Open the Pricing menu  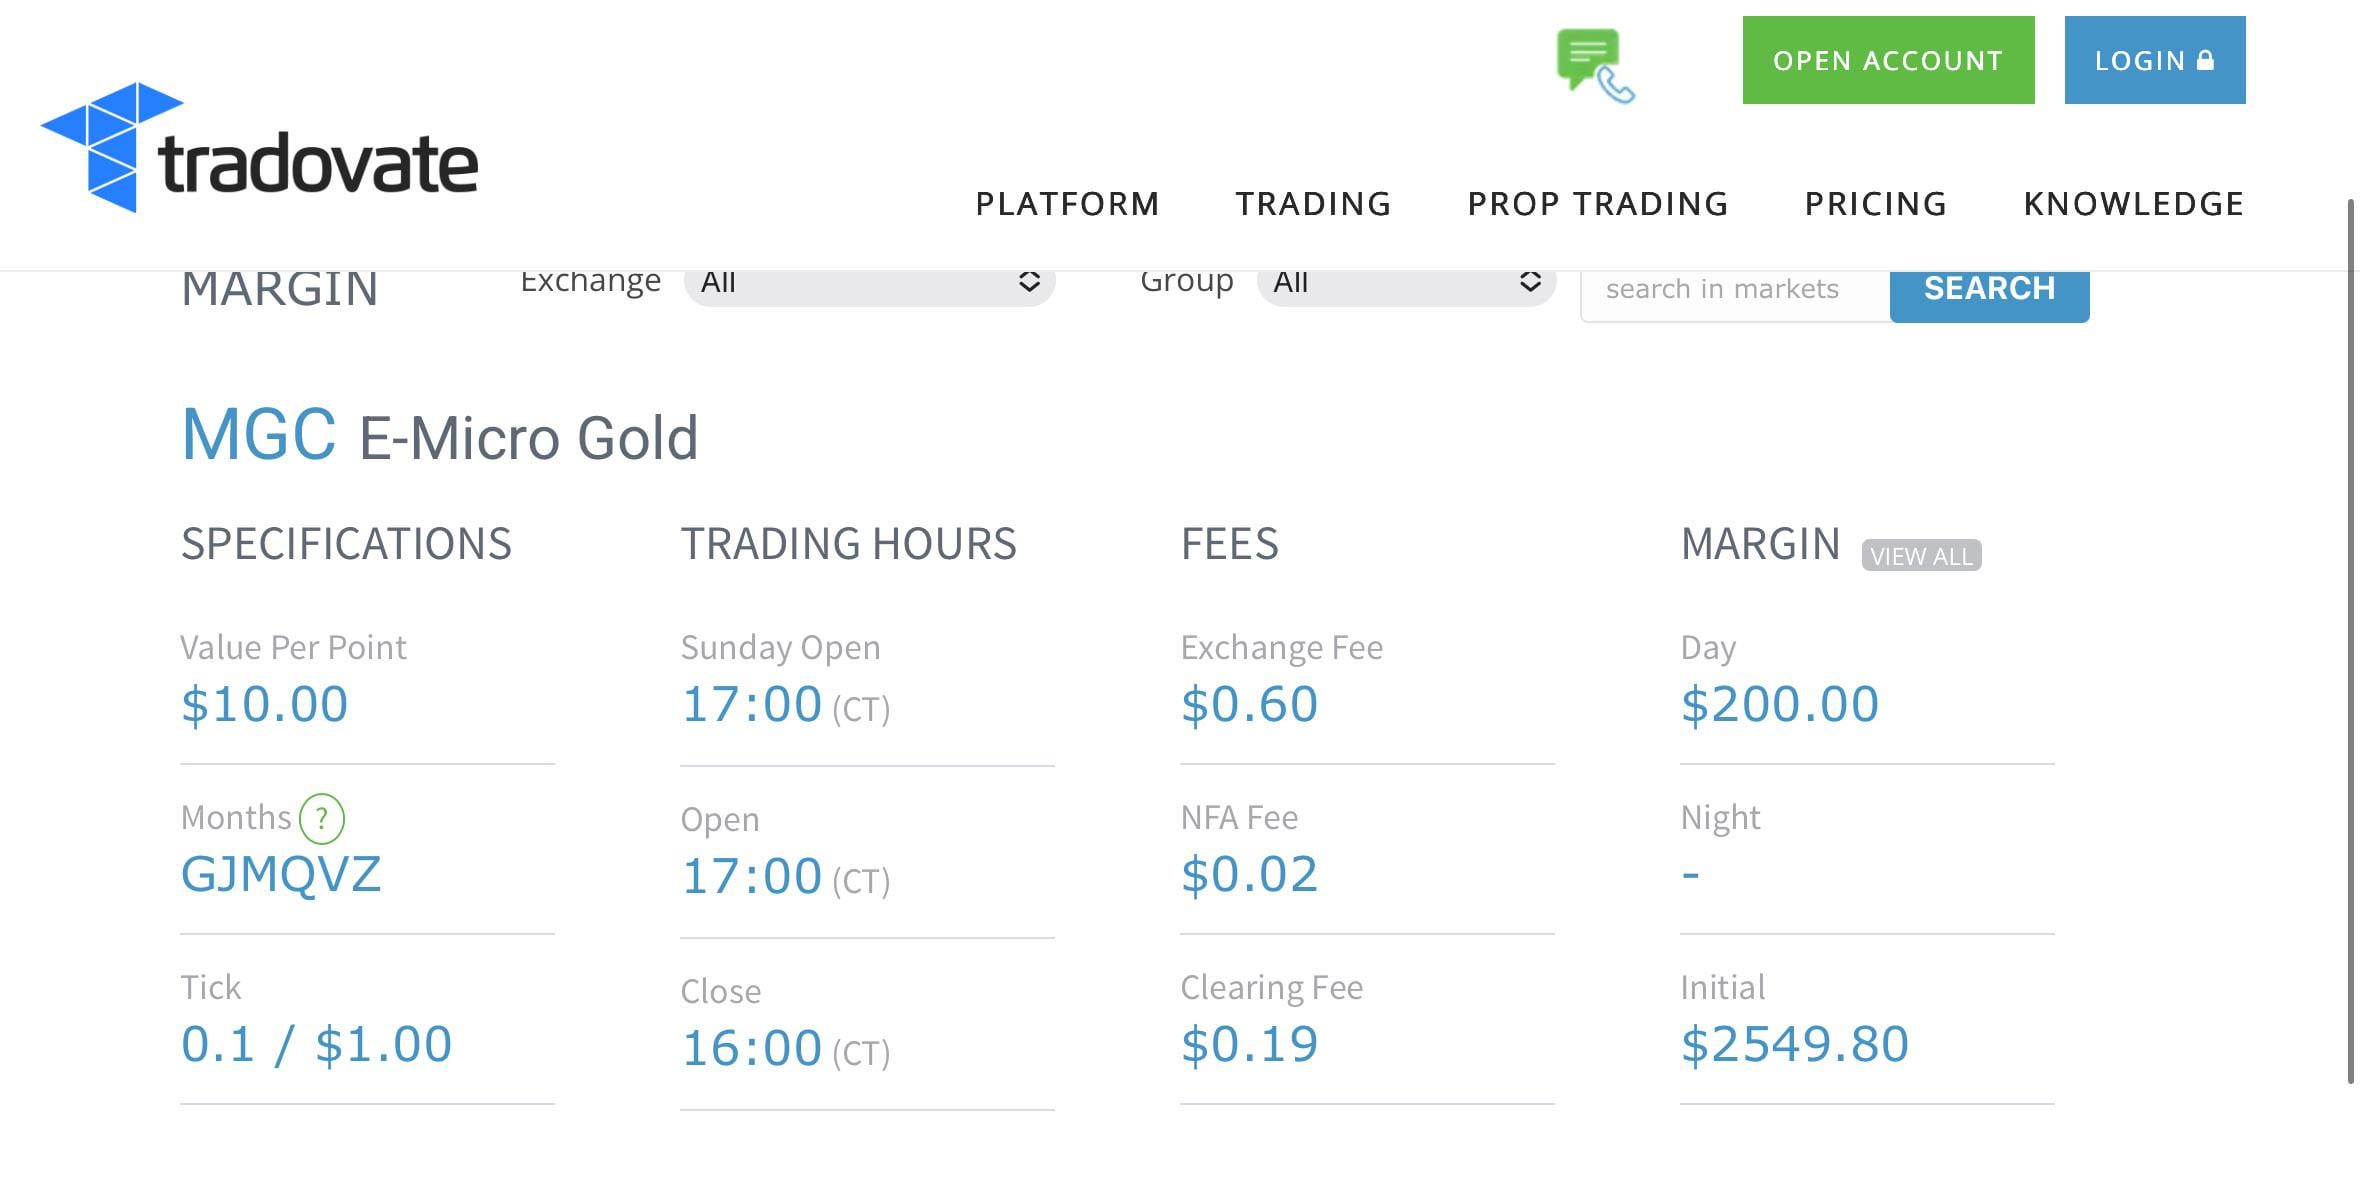pyautogui.click(x=1876, y=204)
